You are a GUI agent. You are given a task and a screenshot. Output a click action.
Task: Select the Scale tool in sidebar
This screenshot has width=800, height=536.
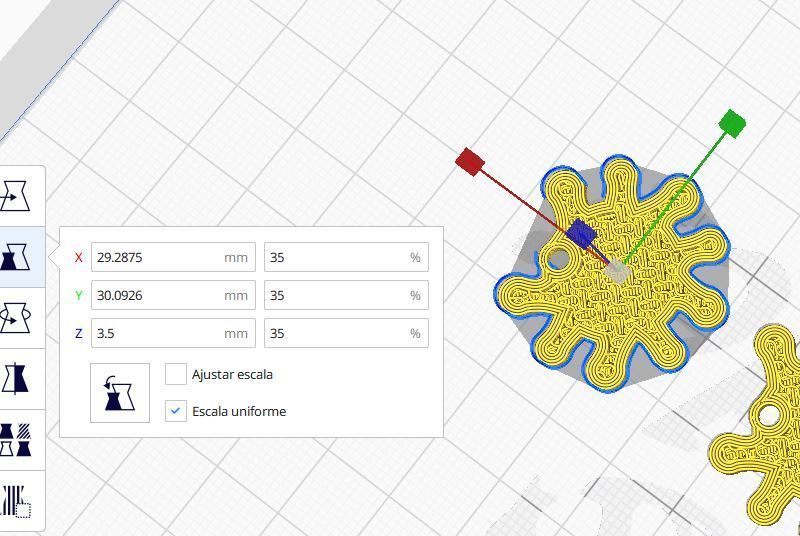tap(15, 257)
